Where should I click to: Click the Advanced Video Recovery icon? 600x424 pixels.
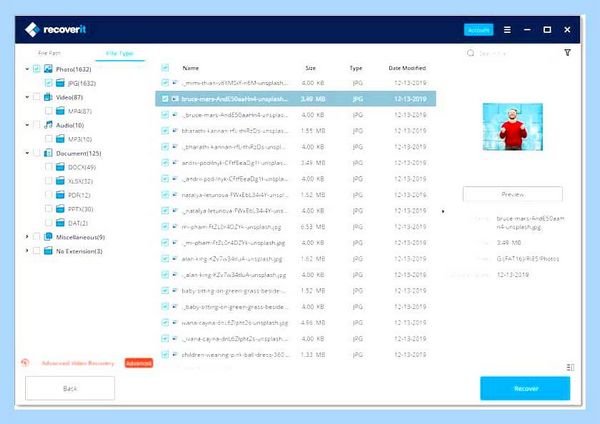pyautogui.click(x=25, y=362)
